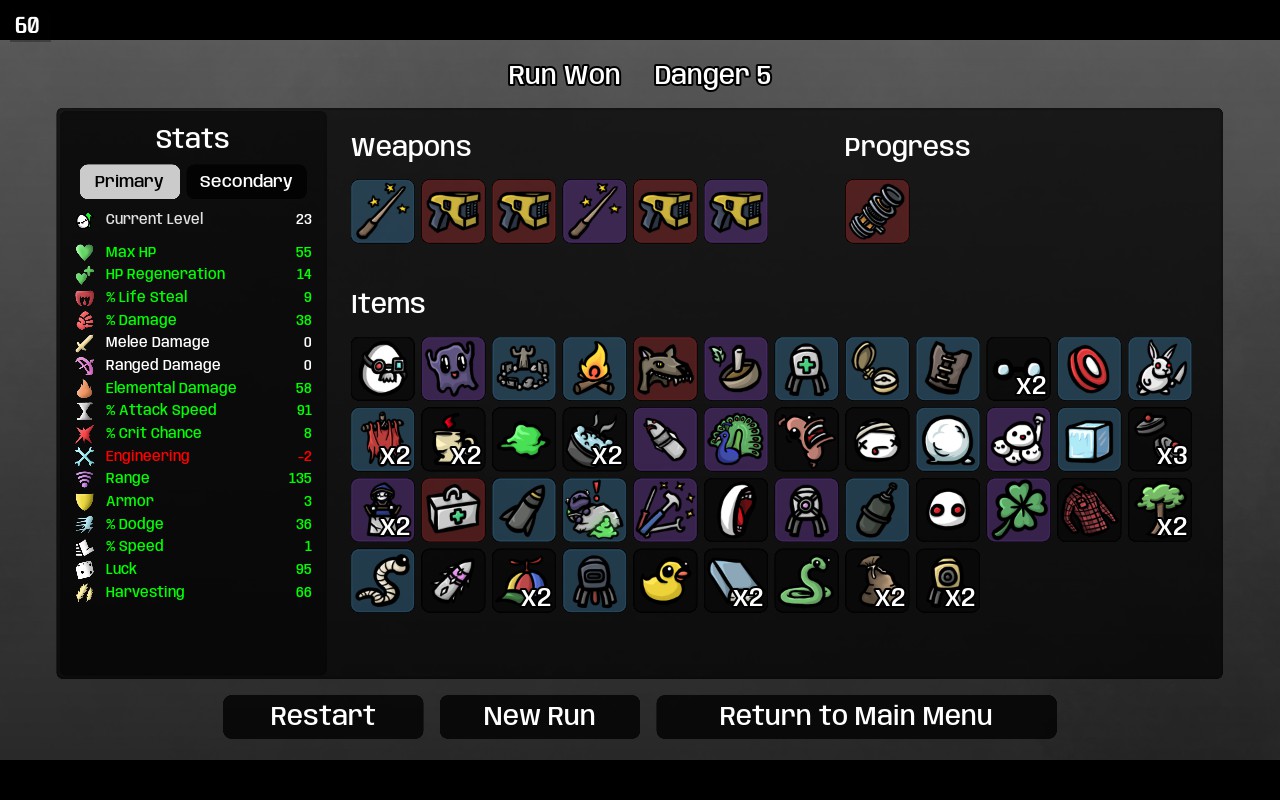Select the yellow rubber duck item
This screenshot has height=800, width=1280.
665,580
